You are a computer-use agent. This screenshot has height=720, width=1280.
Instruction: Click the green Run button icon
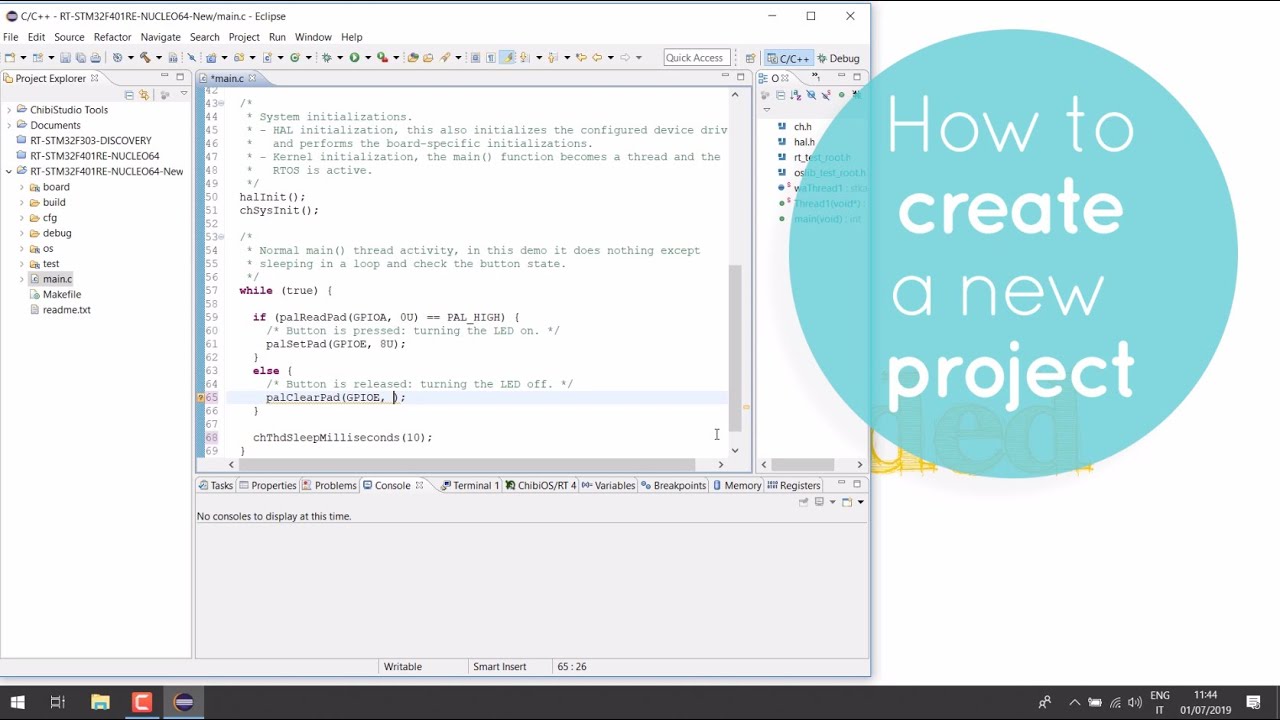[x=354, y=58]
